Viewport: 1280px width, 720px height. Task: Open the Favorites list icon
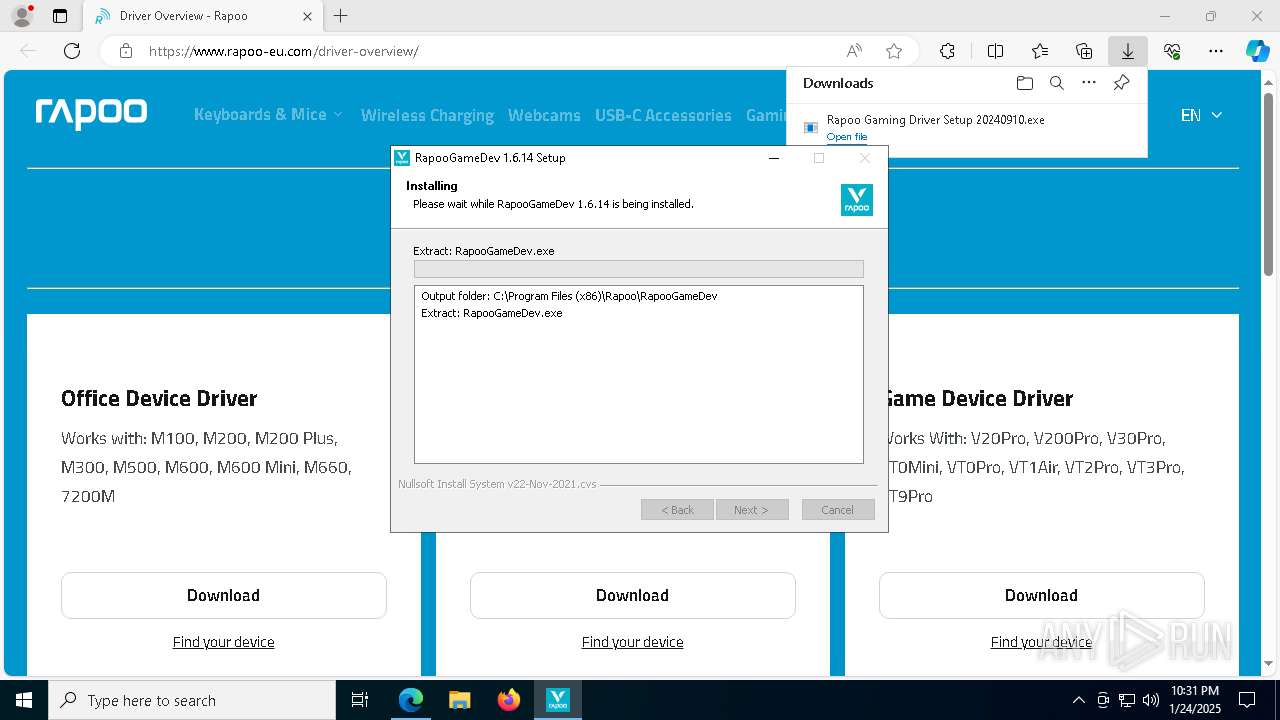[1040, 51]
